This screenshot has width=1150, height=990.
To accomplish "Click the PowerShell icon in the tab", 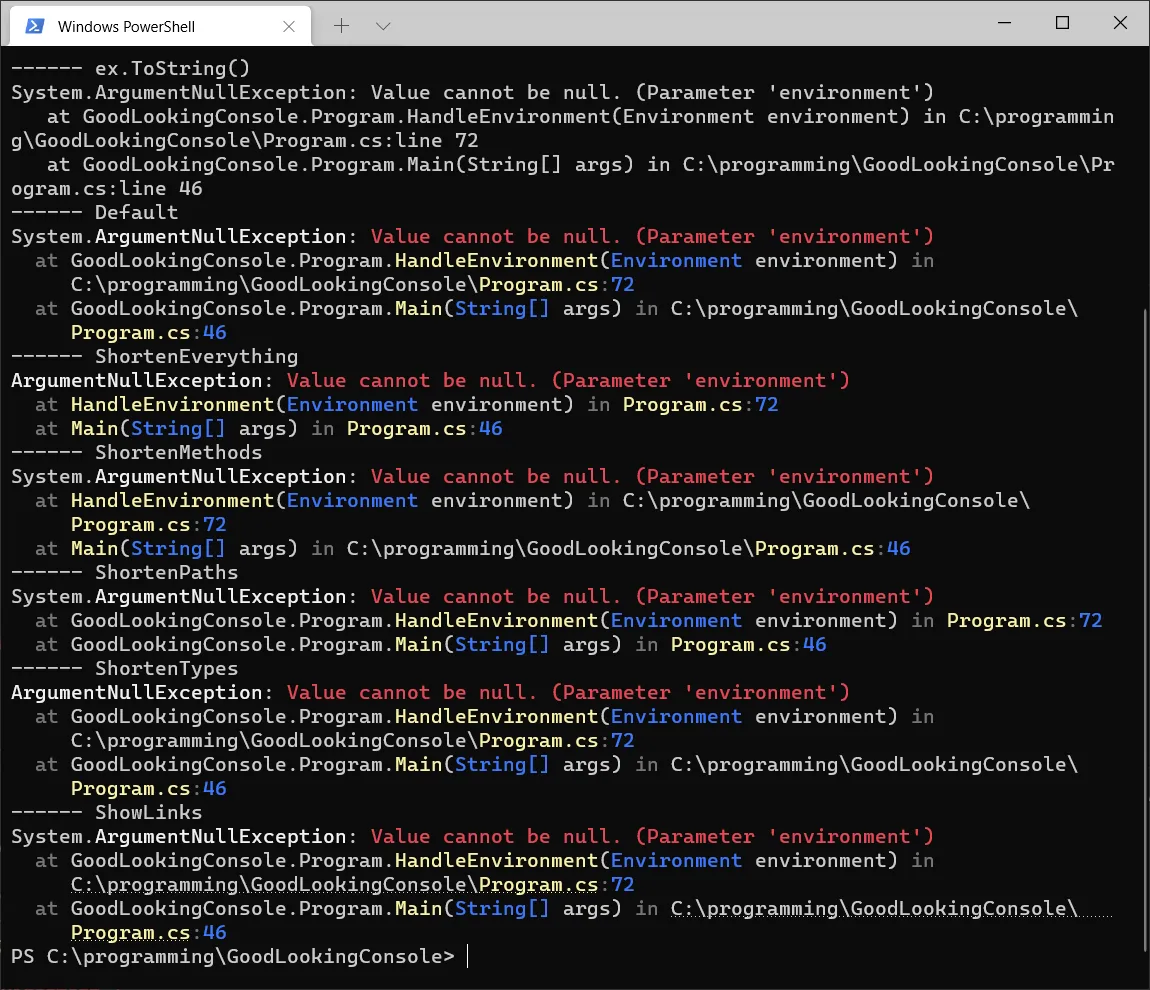I will tap(34, 26).
